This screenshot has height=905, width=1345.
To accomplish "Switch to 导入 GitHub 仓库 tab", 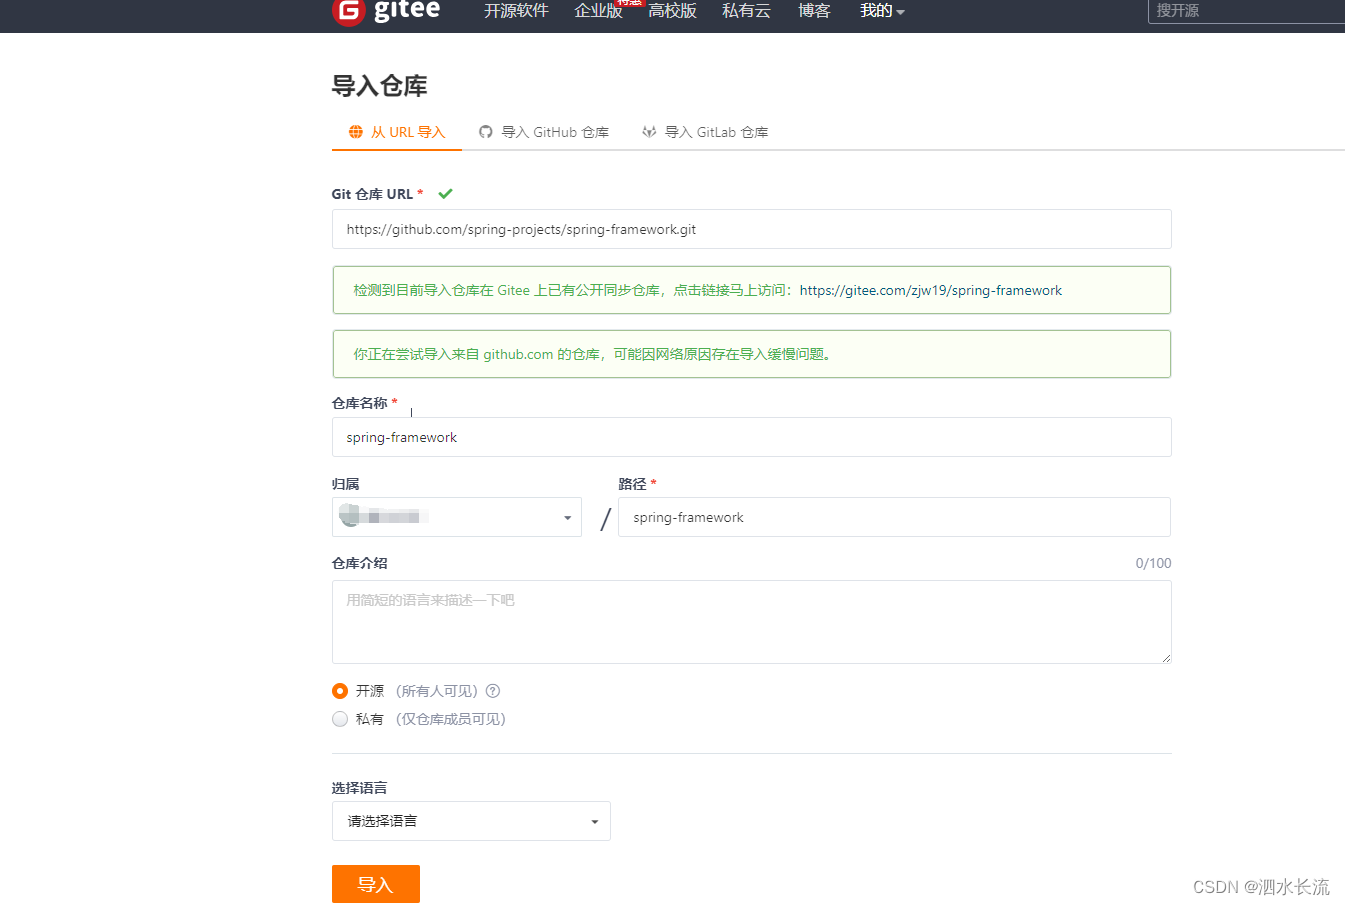I will coord(544,132).
